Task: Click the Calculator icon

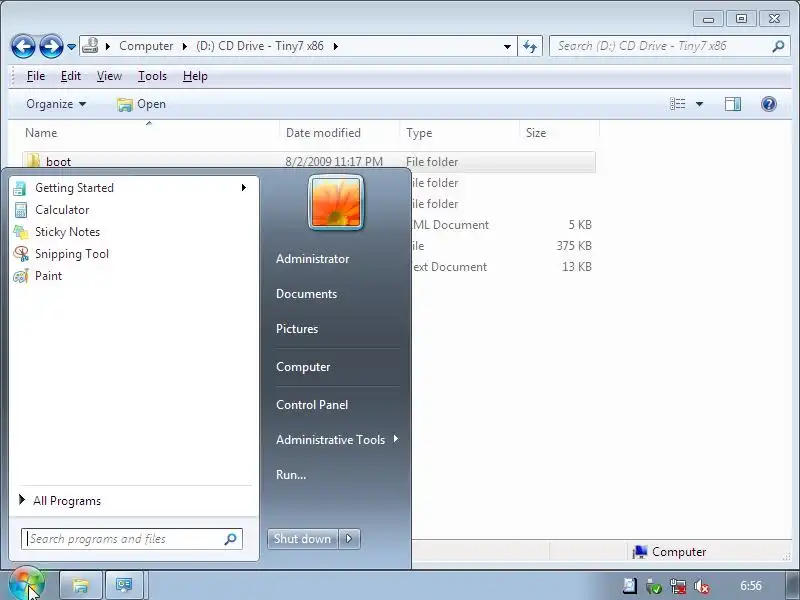Action: [20, 210]
